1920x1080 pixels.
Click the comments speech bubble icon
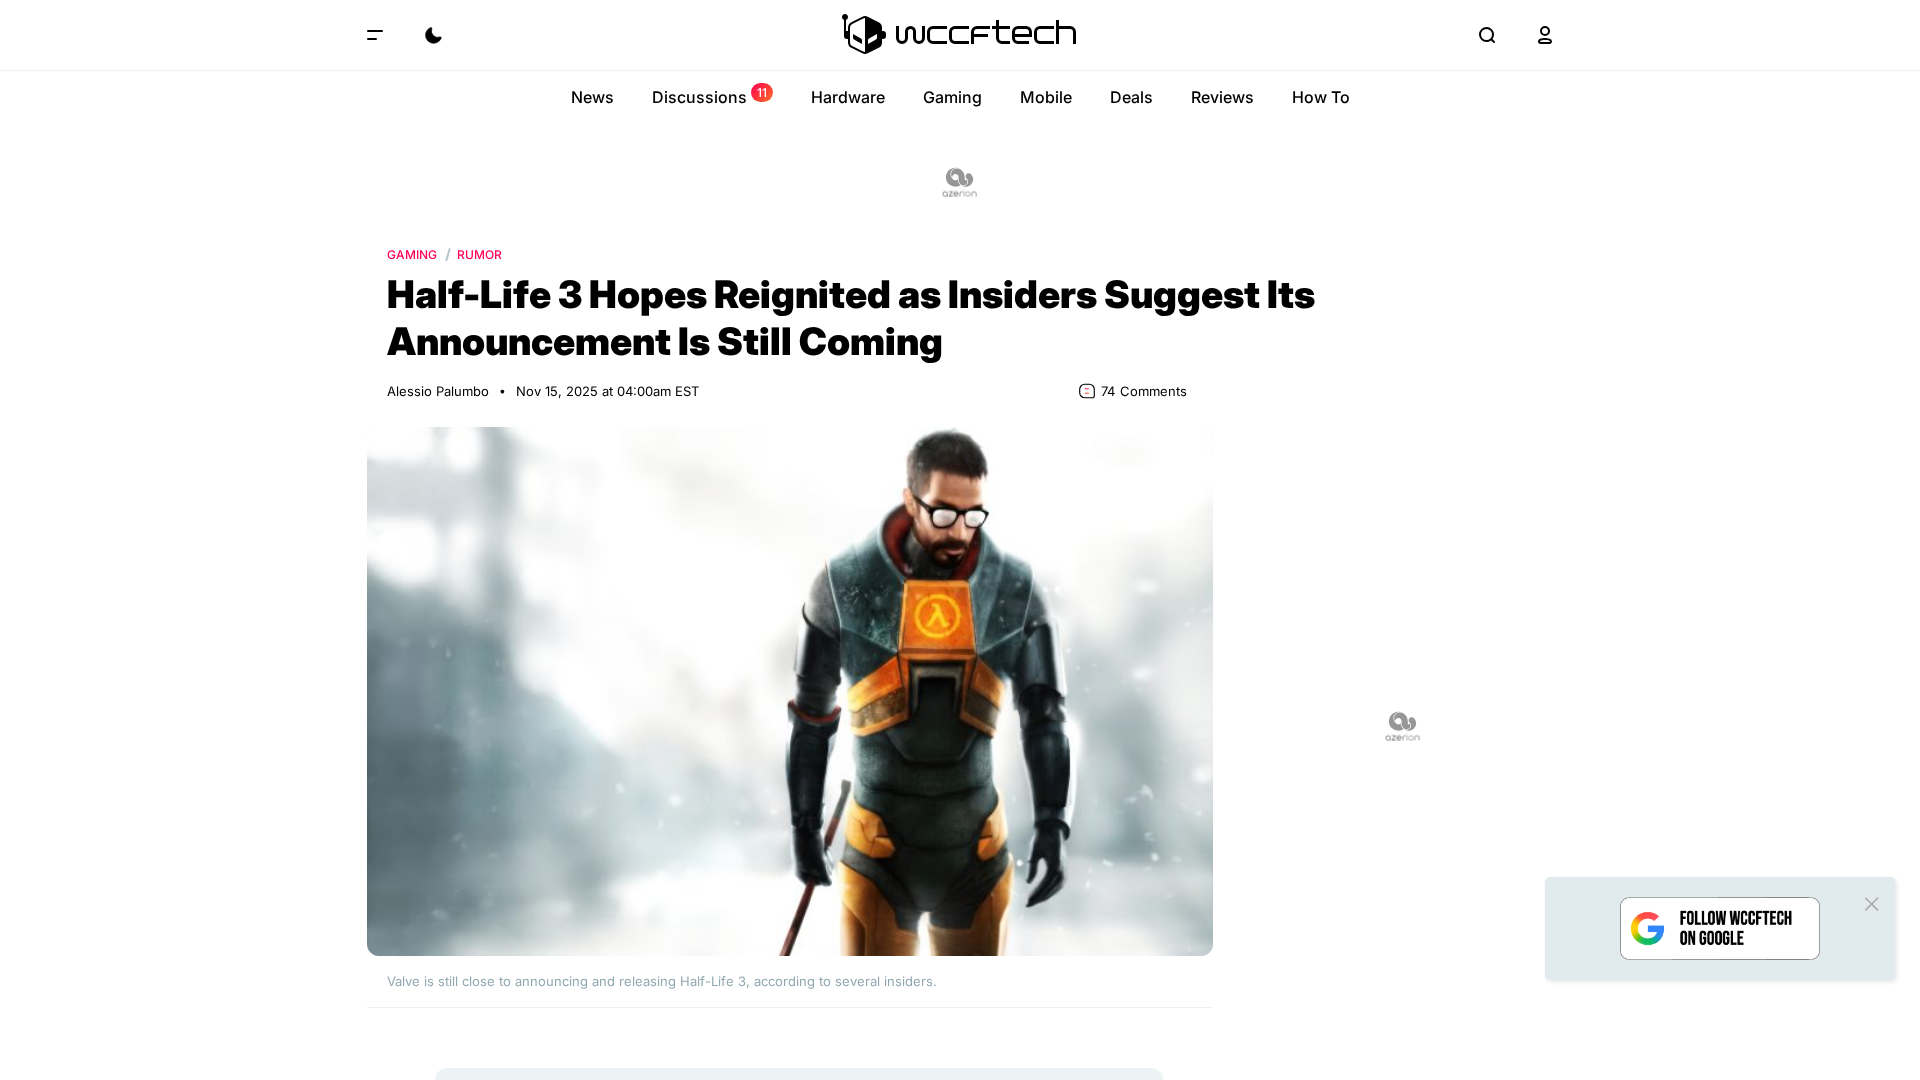[1087, 391]
